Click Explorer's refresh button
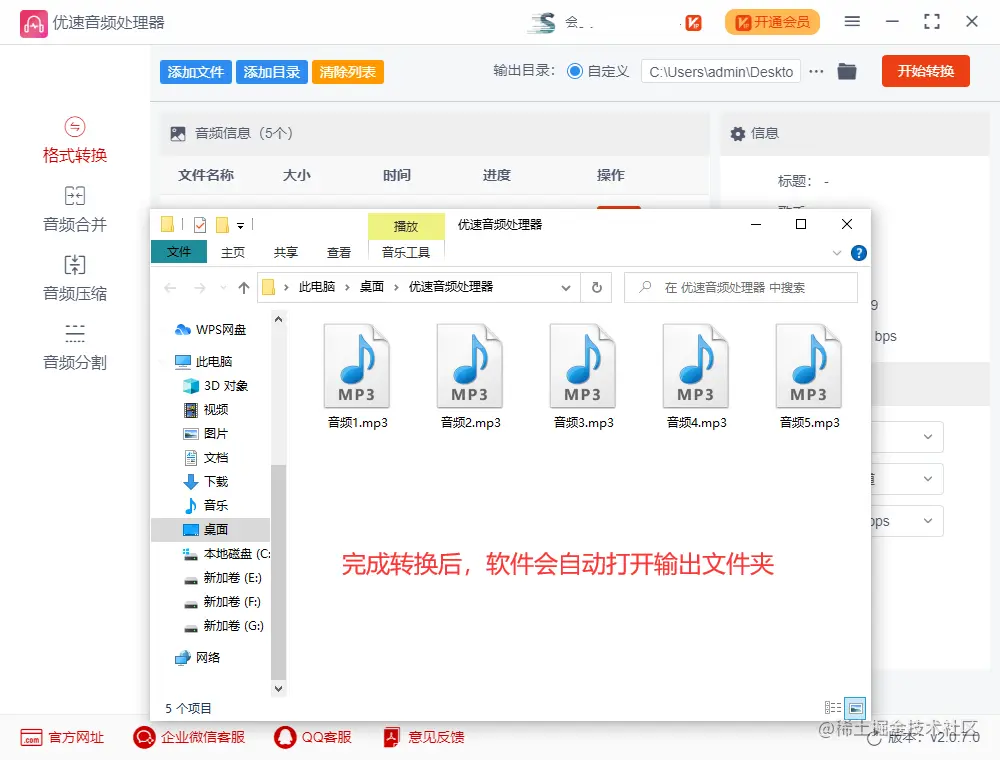This screenshot has height=760, width=1000. coord(596,288)
